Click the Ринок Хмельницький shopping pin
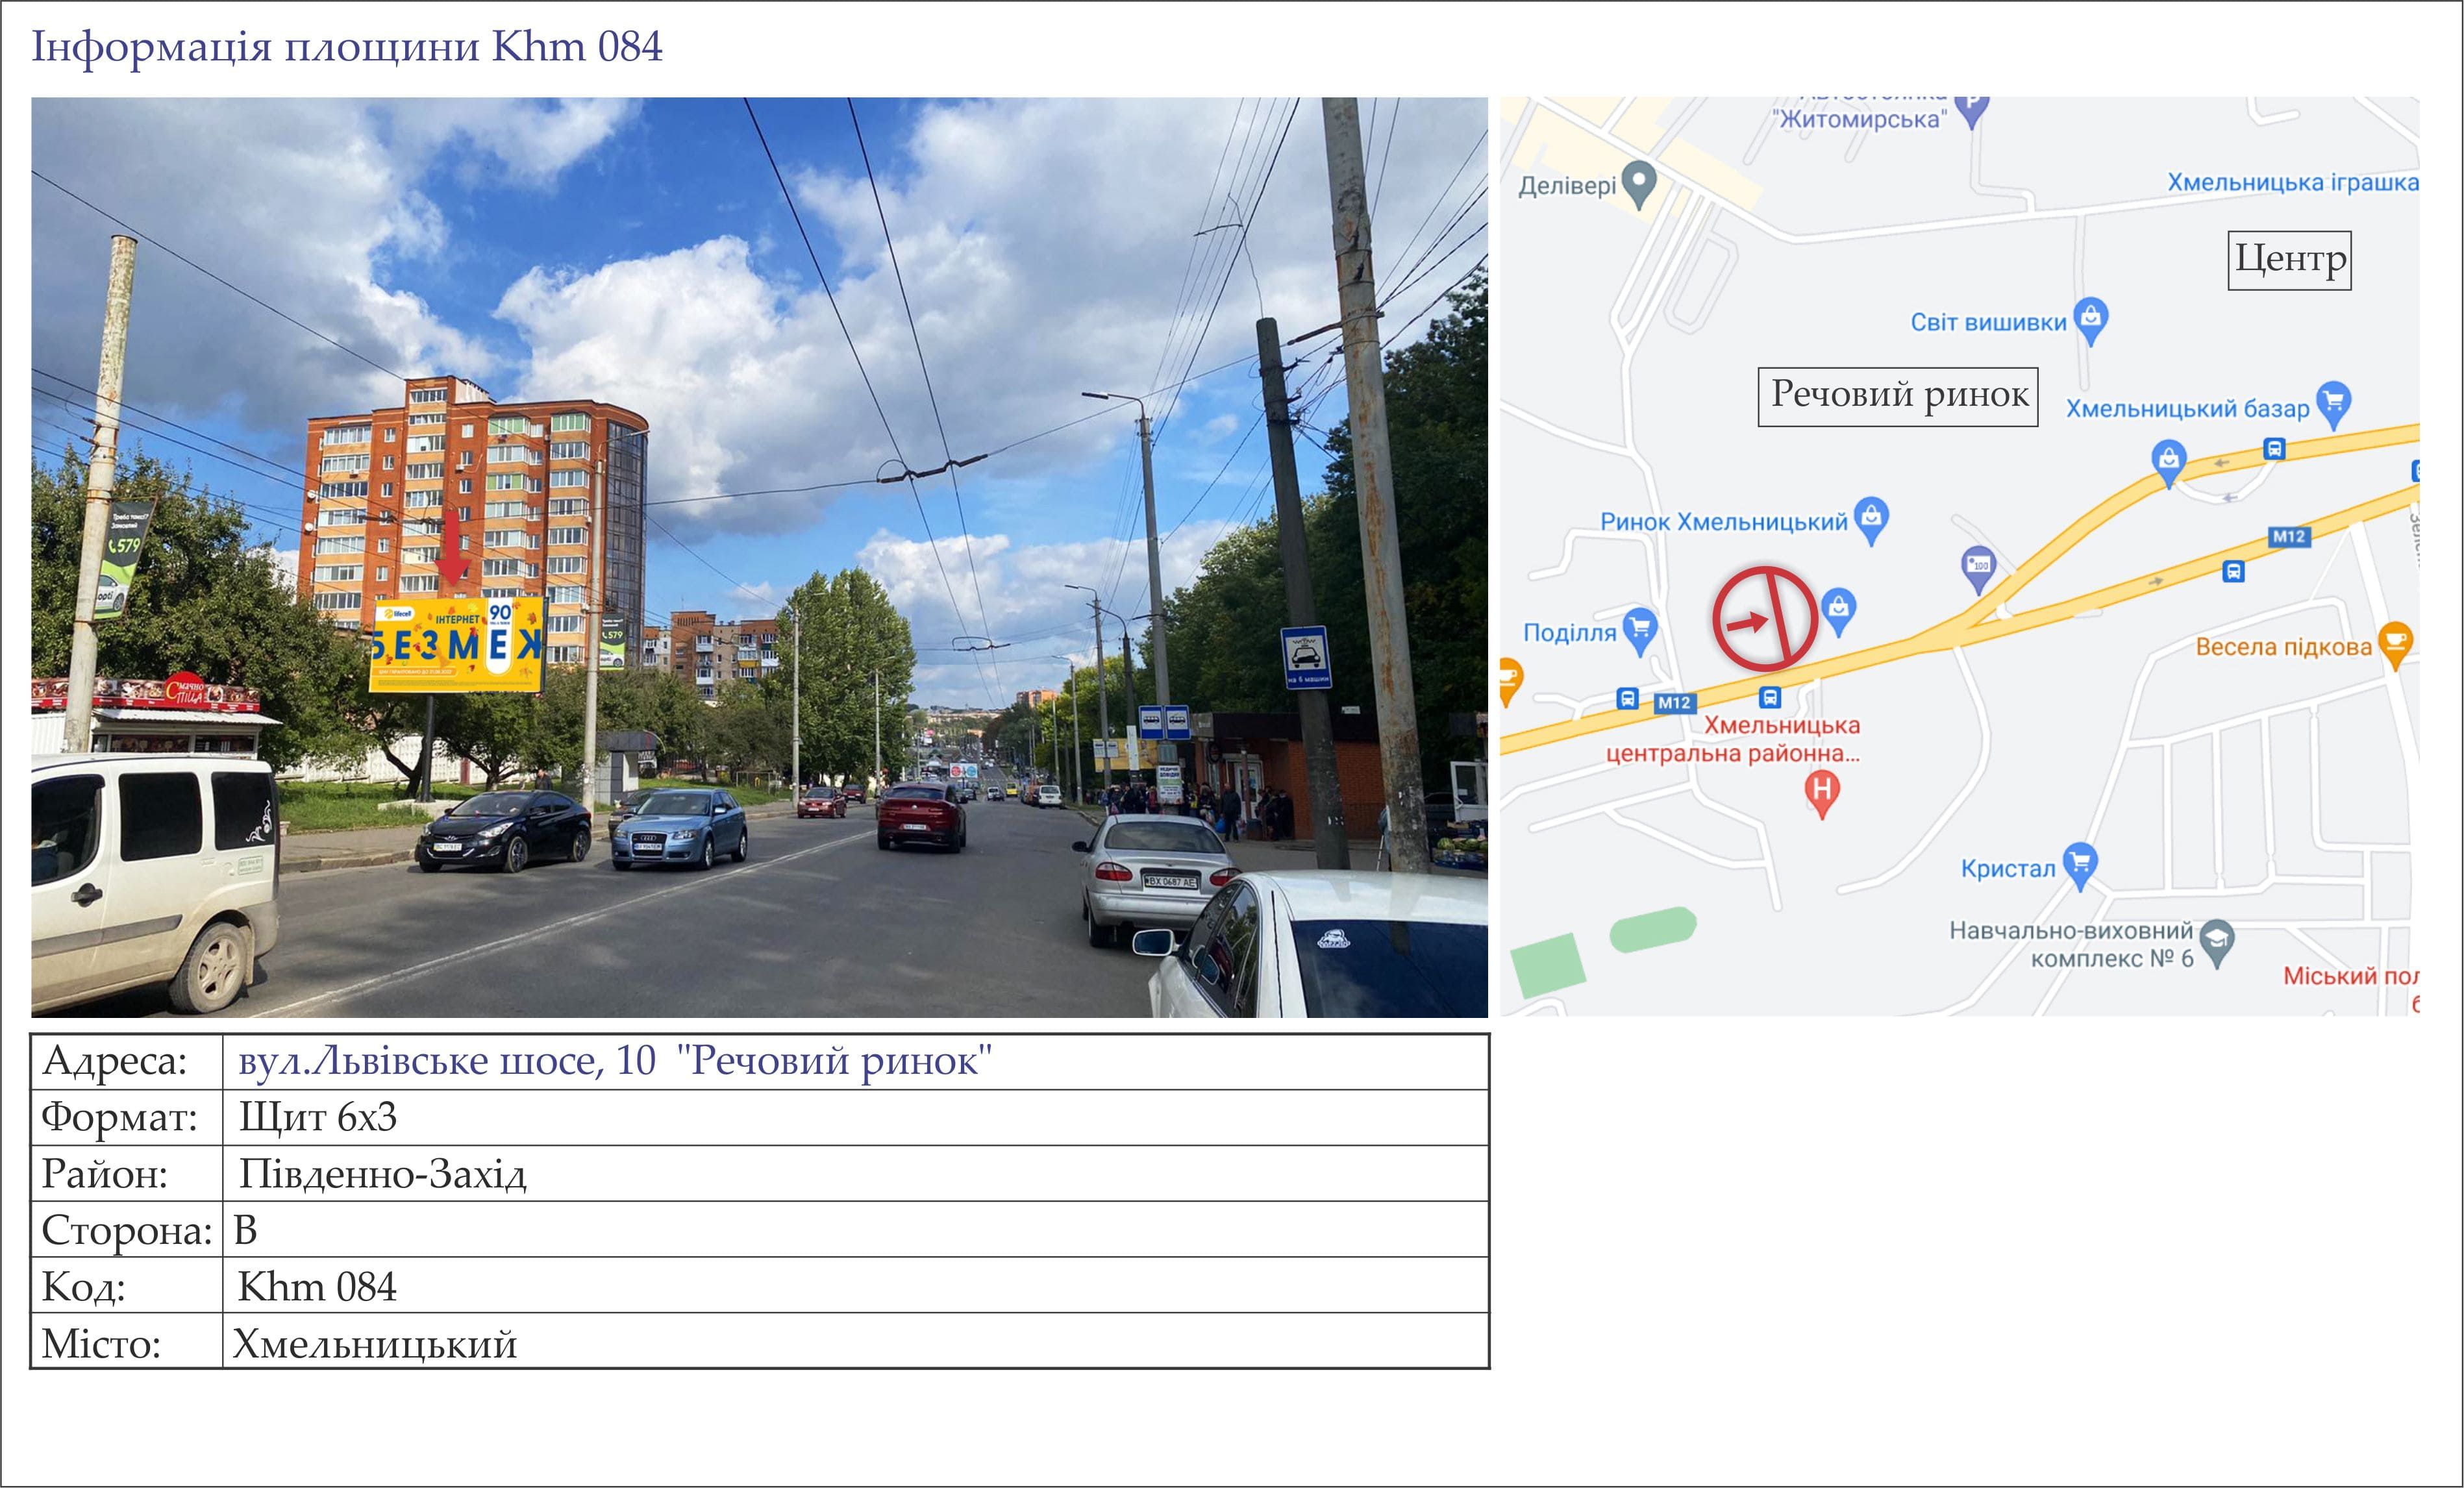The width and height of the screenshot is (2464, 1488). [1871, 520]
